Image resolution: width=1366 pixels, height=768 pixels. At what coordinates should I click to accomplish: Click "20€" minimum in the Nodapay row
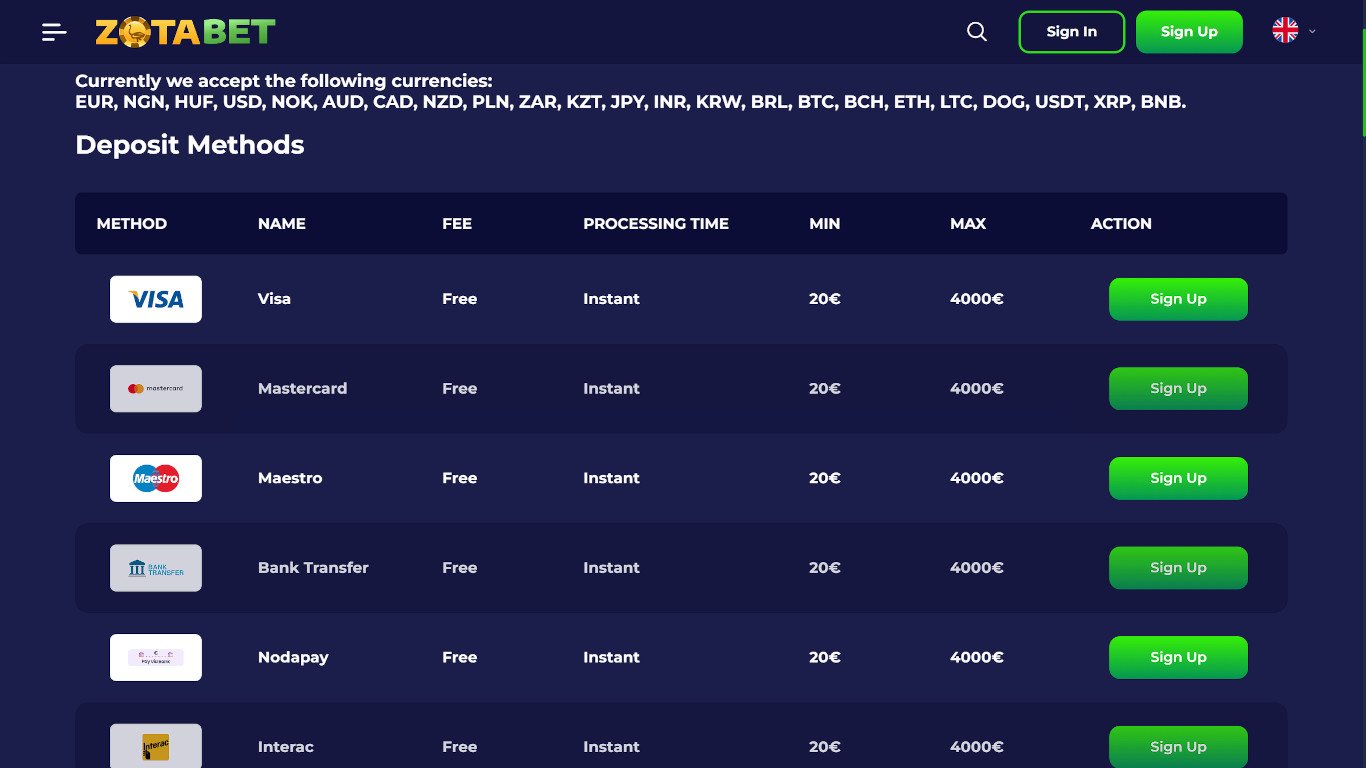pyautogui.click(x=825, y=657)
